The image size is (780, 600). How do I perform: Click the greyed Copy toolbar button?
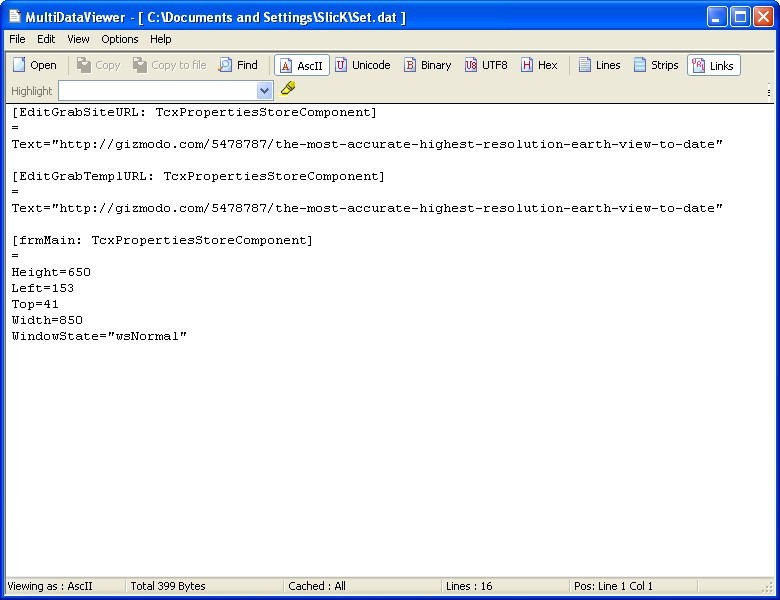coord(98,65)
